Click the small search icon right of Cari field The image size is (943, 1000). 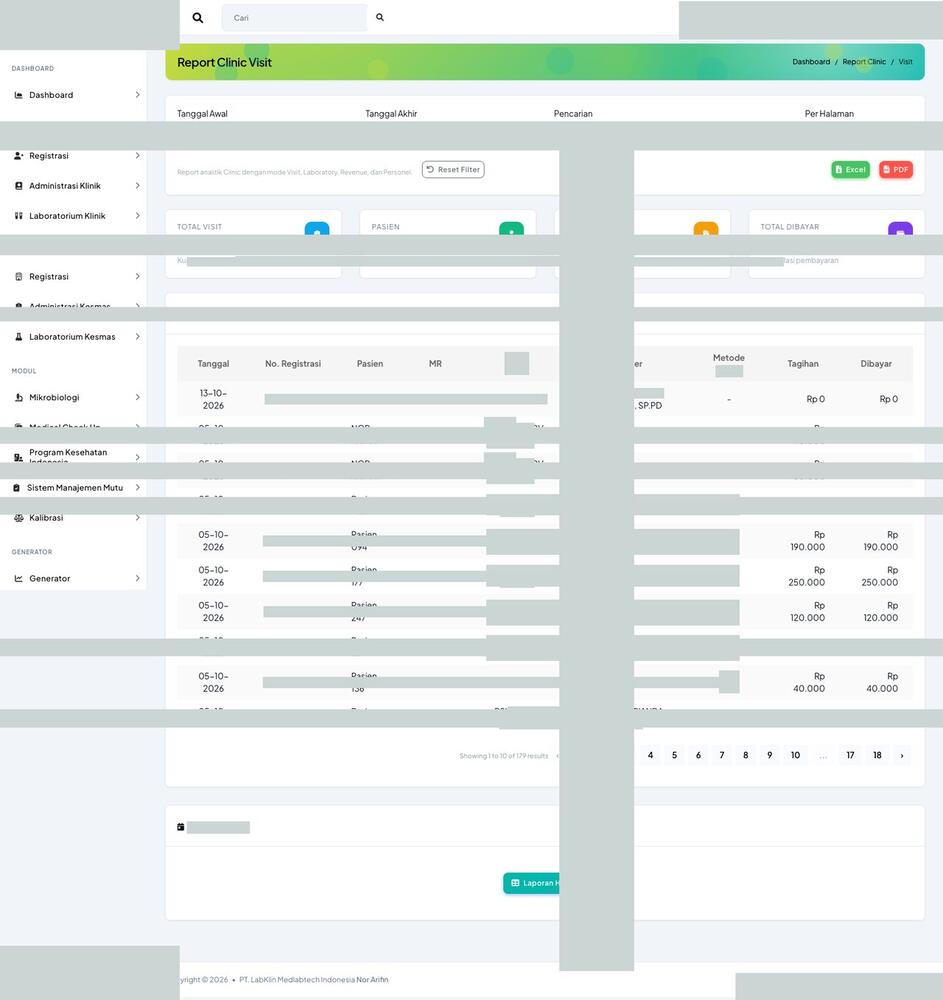380,17
